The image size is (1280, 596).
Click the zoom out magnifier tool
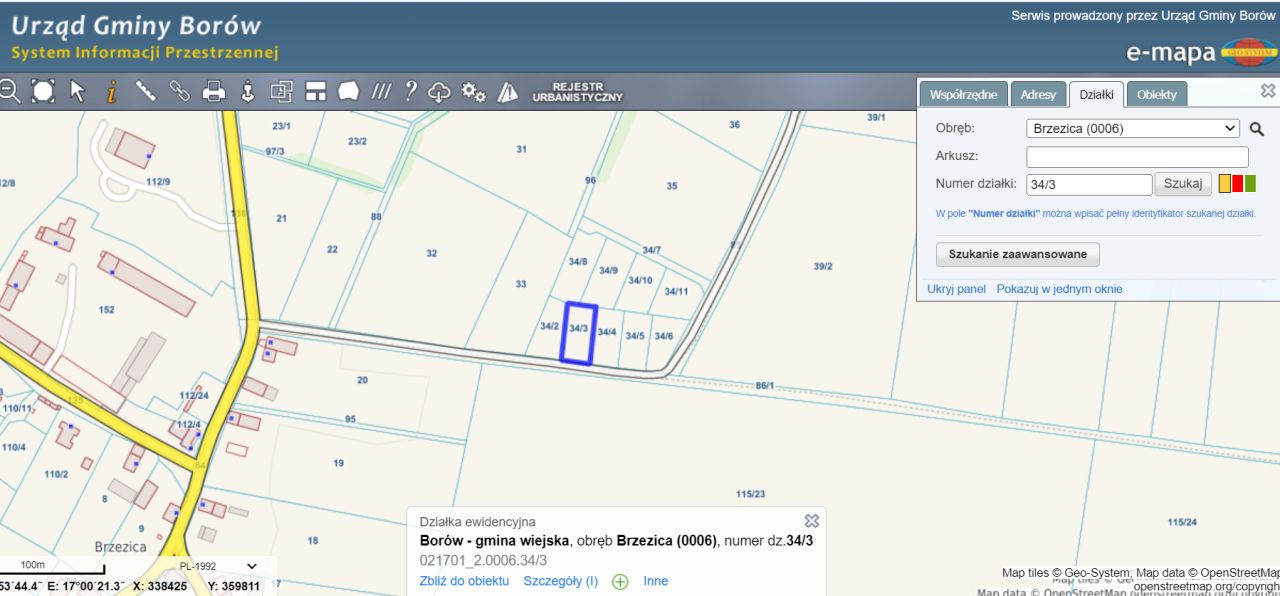point(8,91)
